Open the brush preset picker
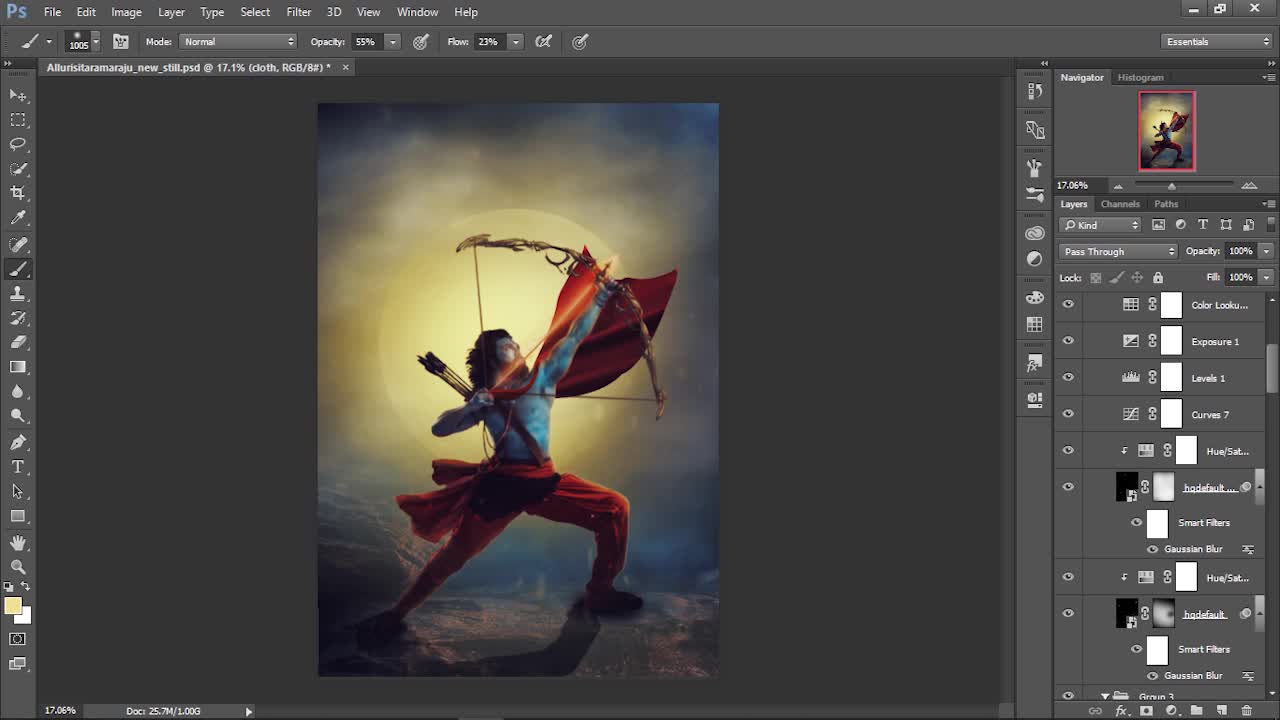The height and width of the screenshot is (720, 1280). (x=83, y=42)
